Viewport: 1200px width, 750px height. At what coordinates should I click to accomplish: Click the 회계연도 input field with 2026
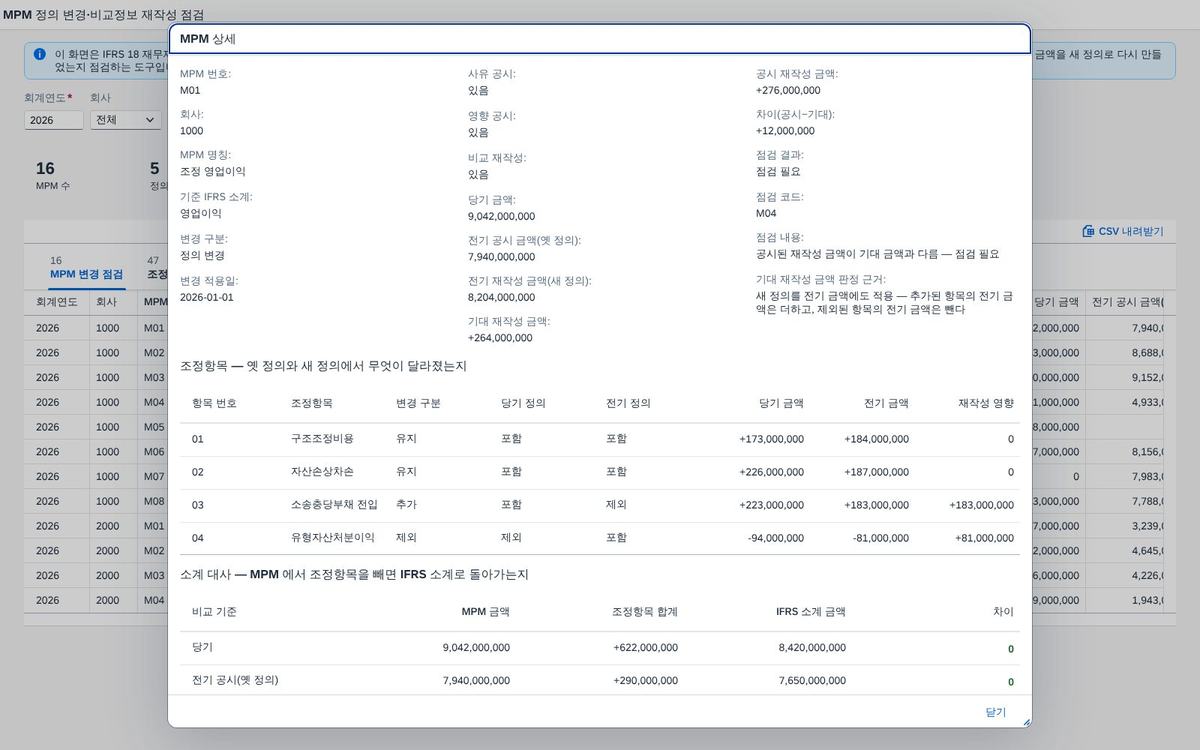(54, 120)
